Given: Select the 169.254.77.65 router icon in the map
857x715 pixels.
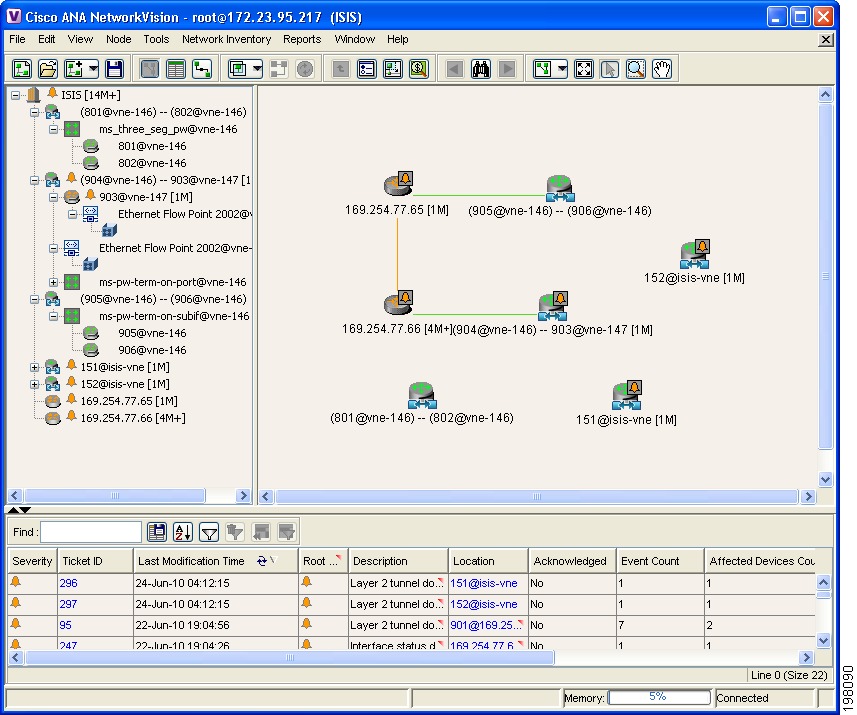Looking at the screenshot, I should [398, 184].
